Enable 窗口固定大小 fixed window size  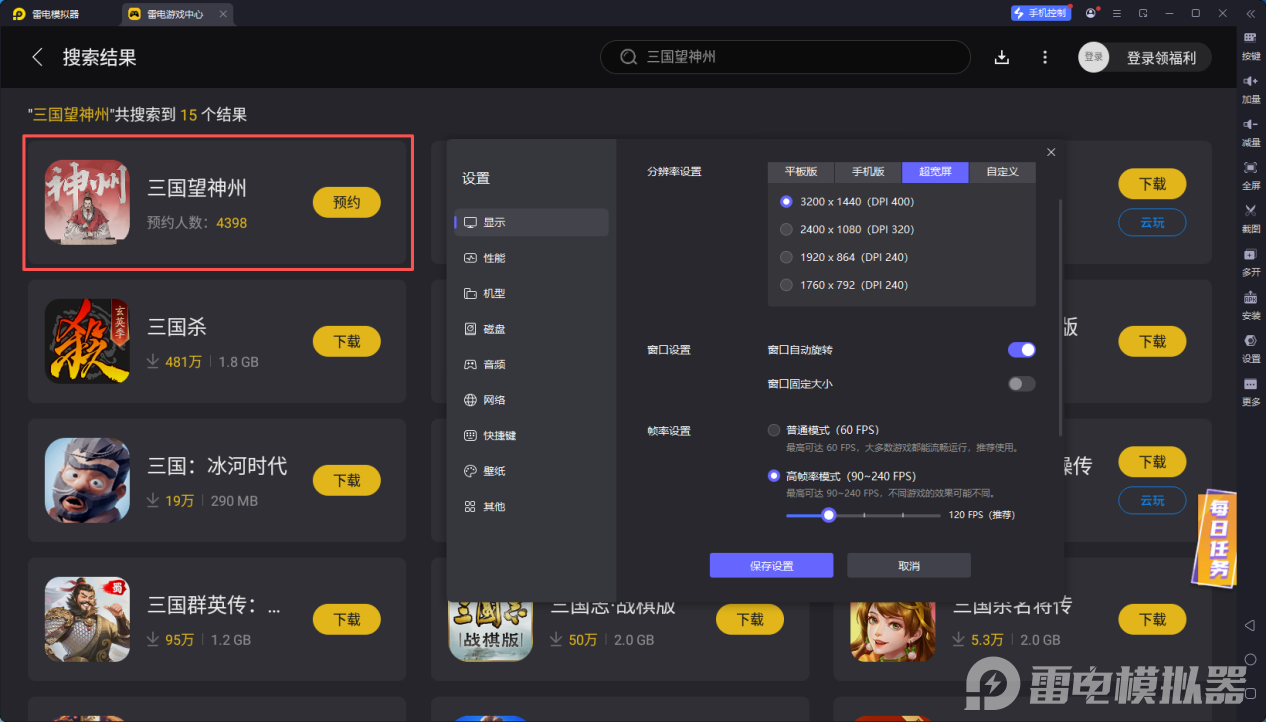click(x=1021, y=383)
